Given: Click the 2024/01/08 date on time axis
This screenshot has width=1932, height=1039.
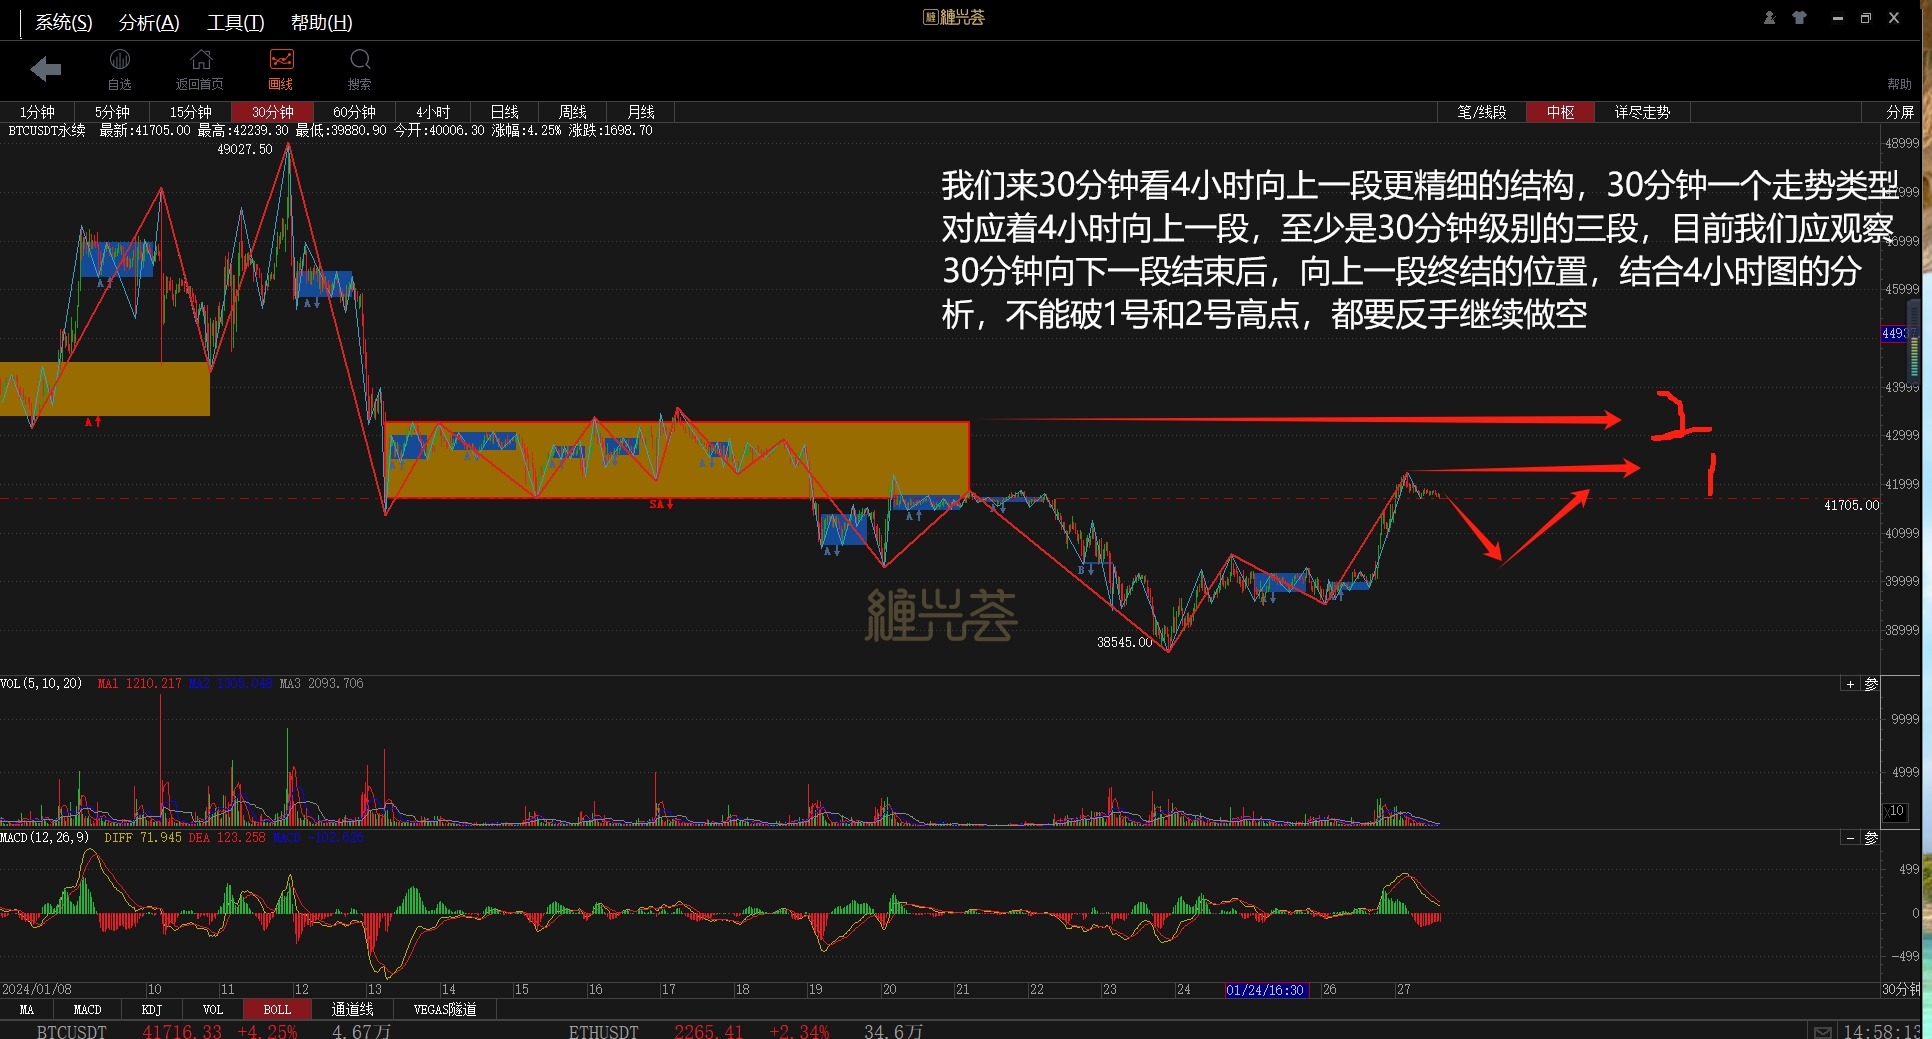Looking at the screenshot, I should point(37,989).
